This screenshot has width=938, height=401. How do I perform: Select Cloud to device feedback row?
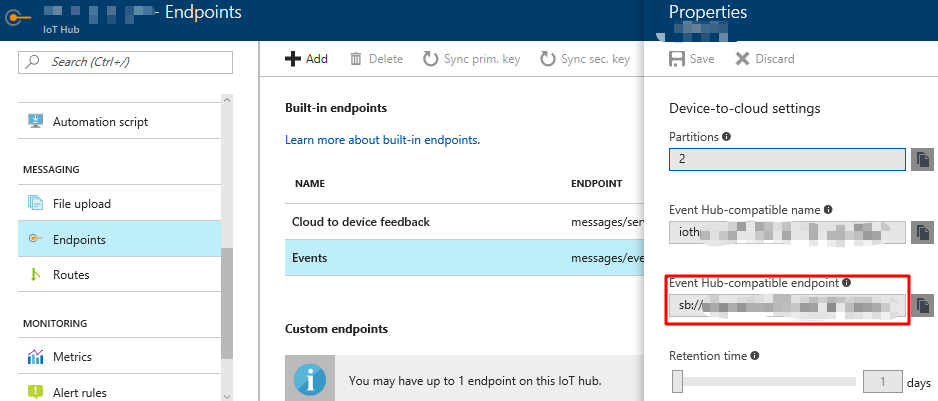(464, 221)
